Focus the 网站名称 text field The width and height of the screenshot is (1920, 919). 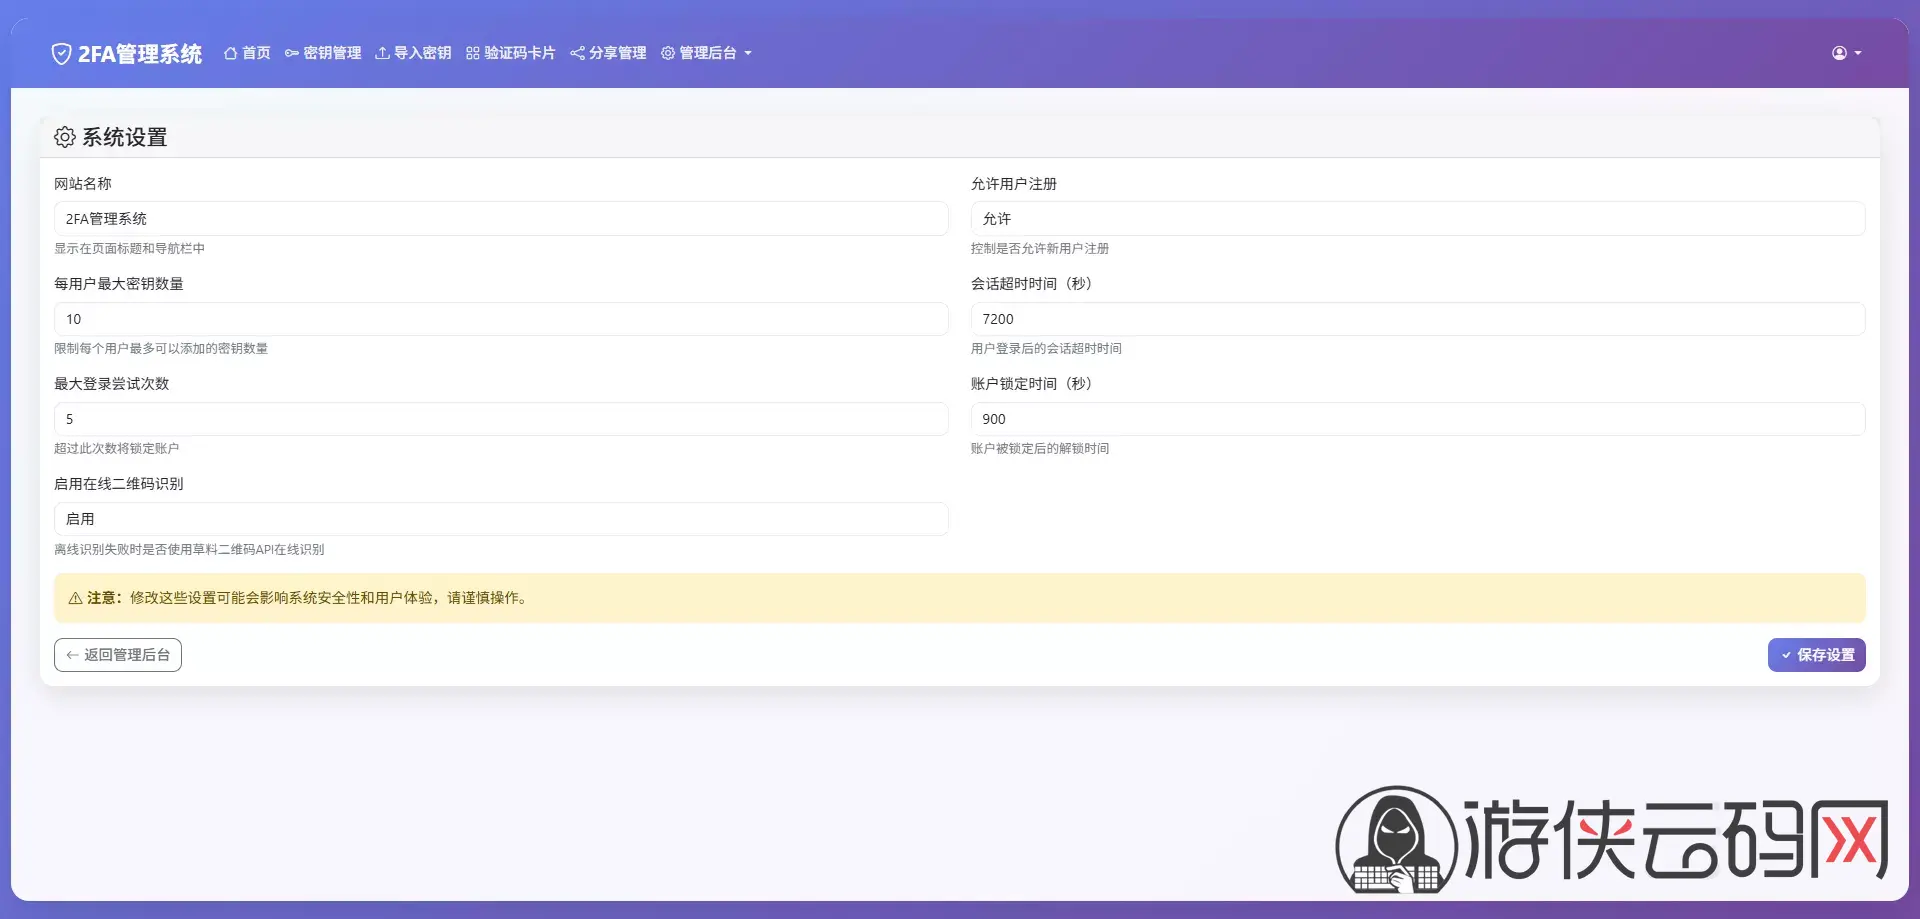coord(500,219)
